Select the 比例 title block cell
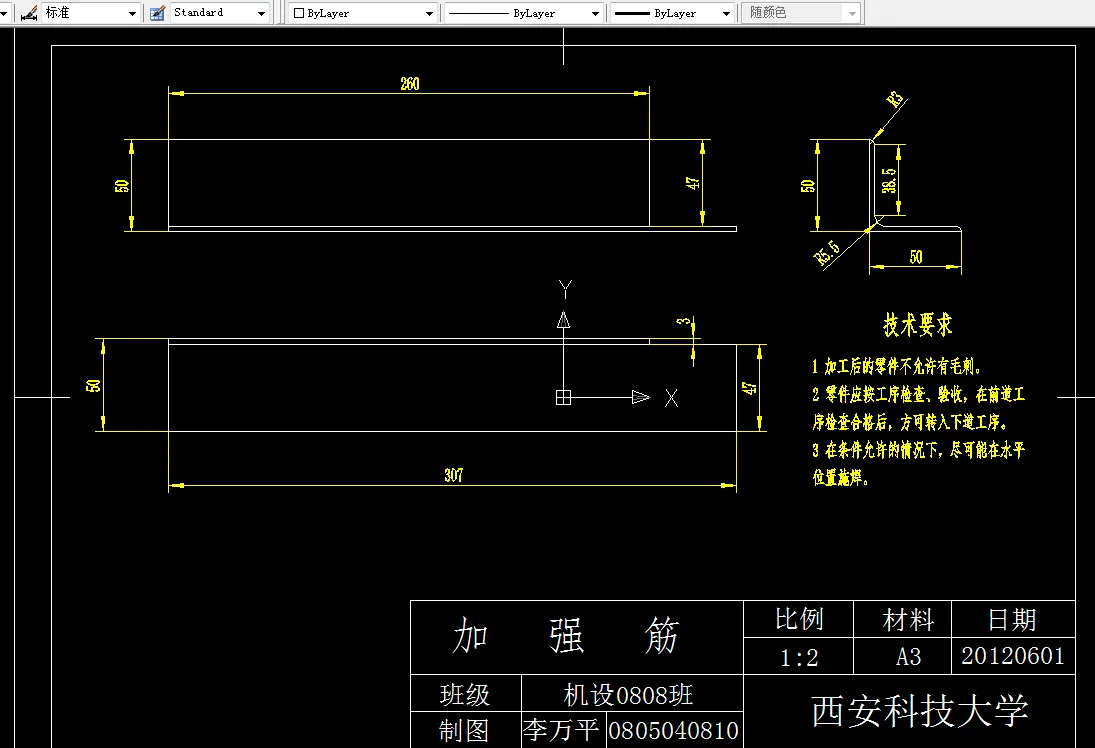This screenshot has height=748, width=1095. [x=800, y=619]
